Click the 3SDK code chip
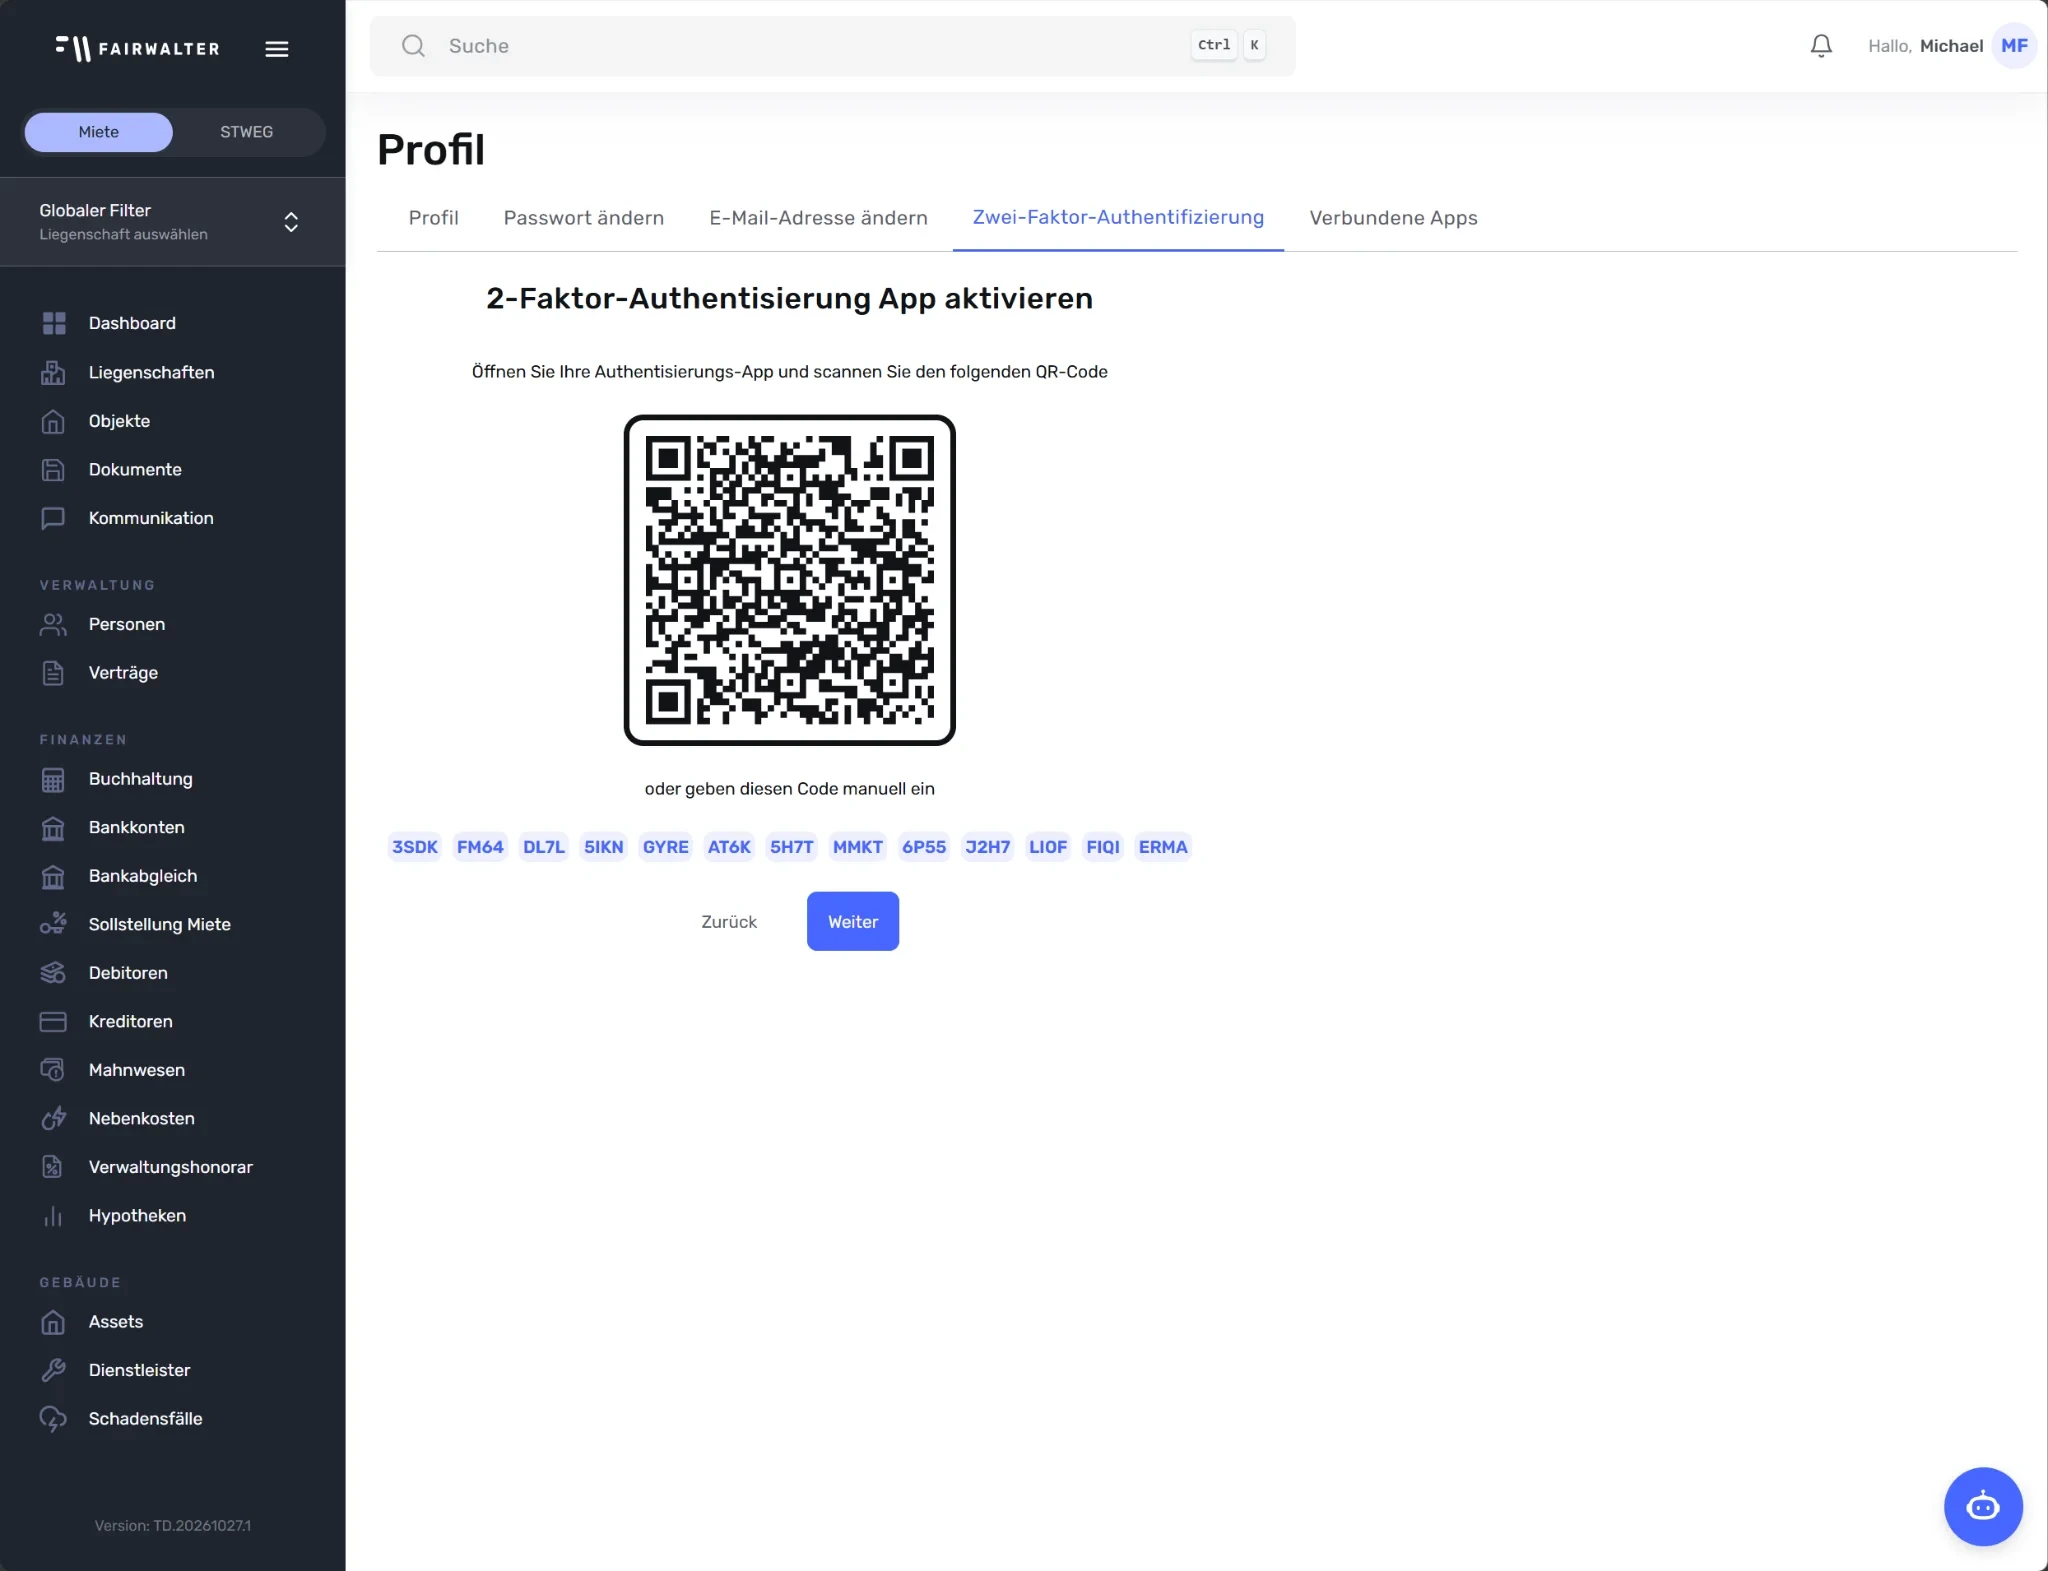 [x=415, y=847]
